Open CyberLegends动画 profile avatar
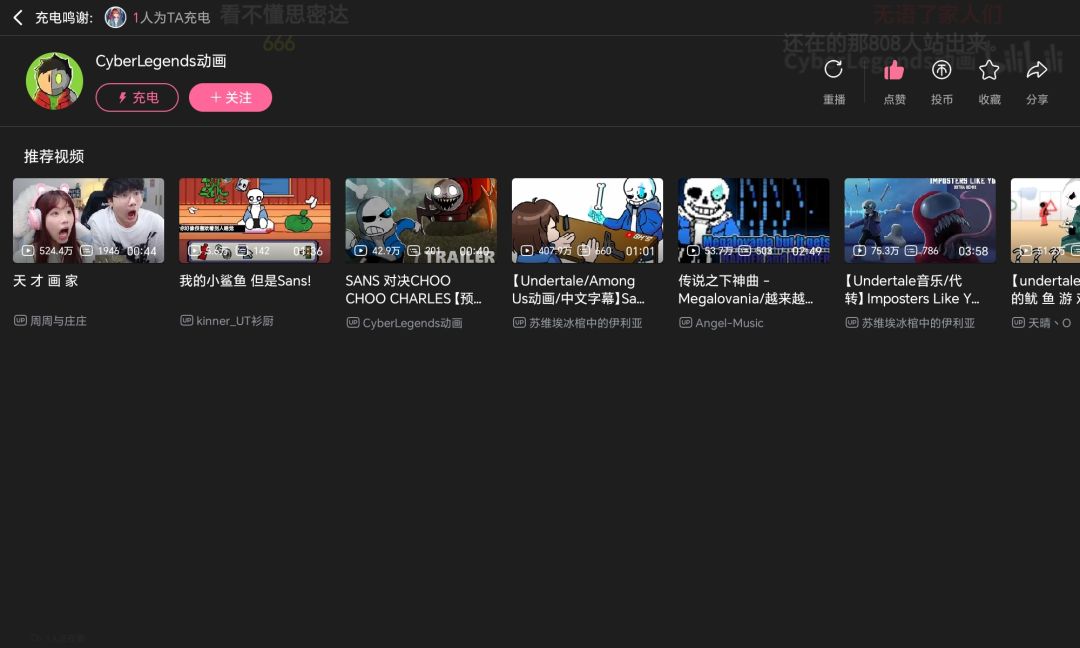Image resolution: width=1080 pixels, height=648 pixels. 54,81
